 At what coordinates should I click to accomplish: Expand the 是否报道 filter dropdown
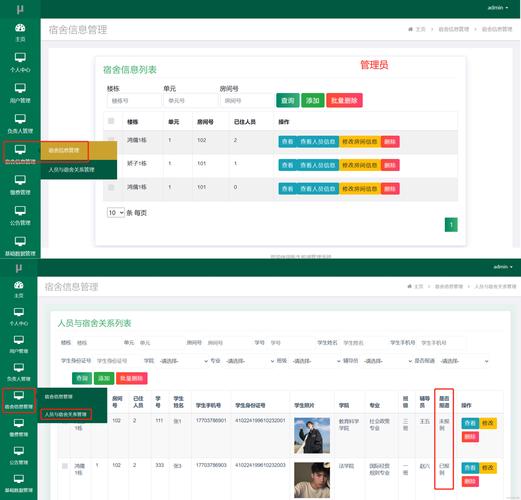coord(464,361)
